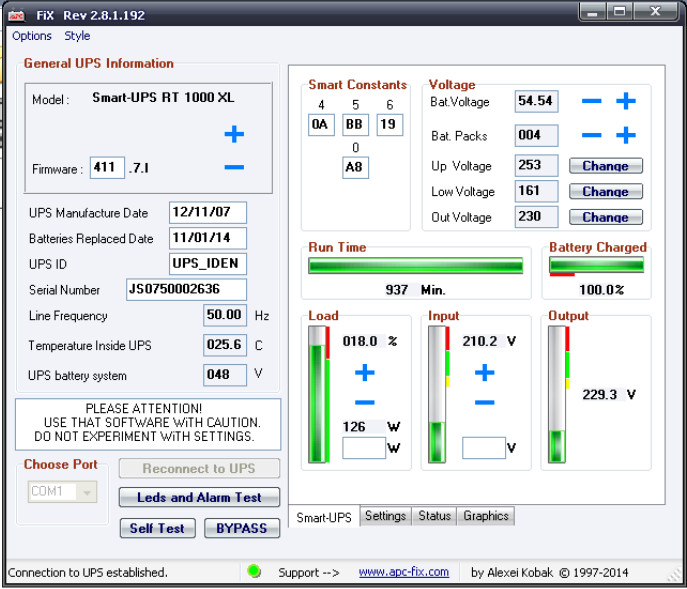Click the Smart-UPS RT 1000 XL model name
The image size is (687, 589).
tap(163, 97)
